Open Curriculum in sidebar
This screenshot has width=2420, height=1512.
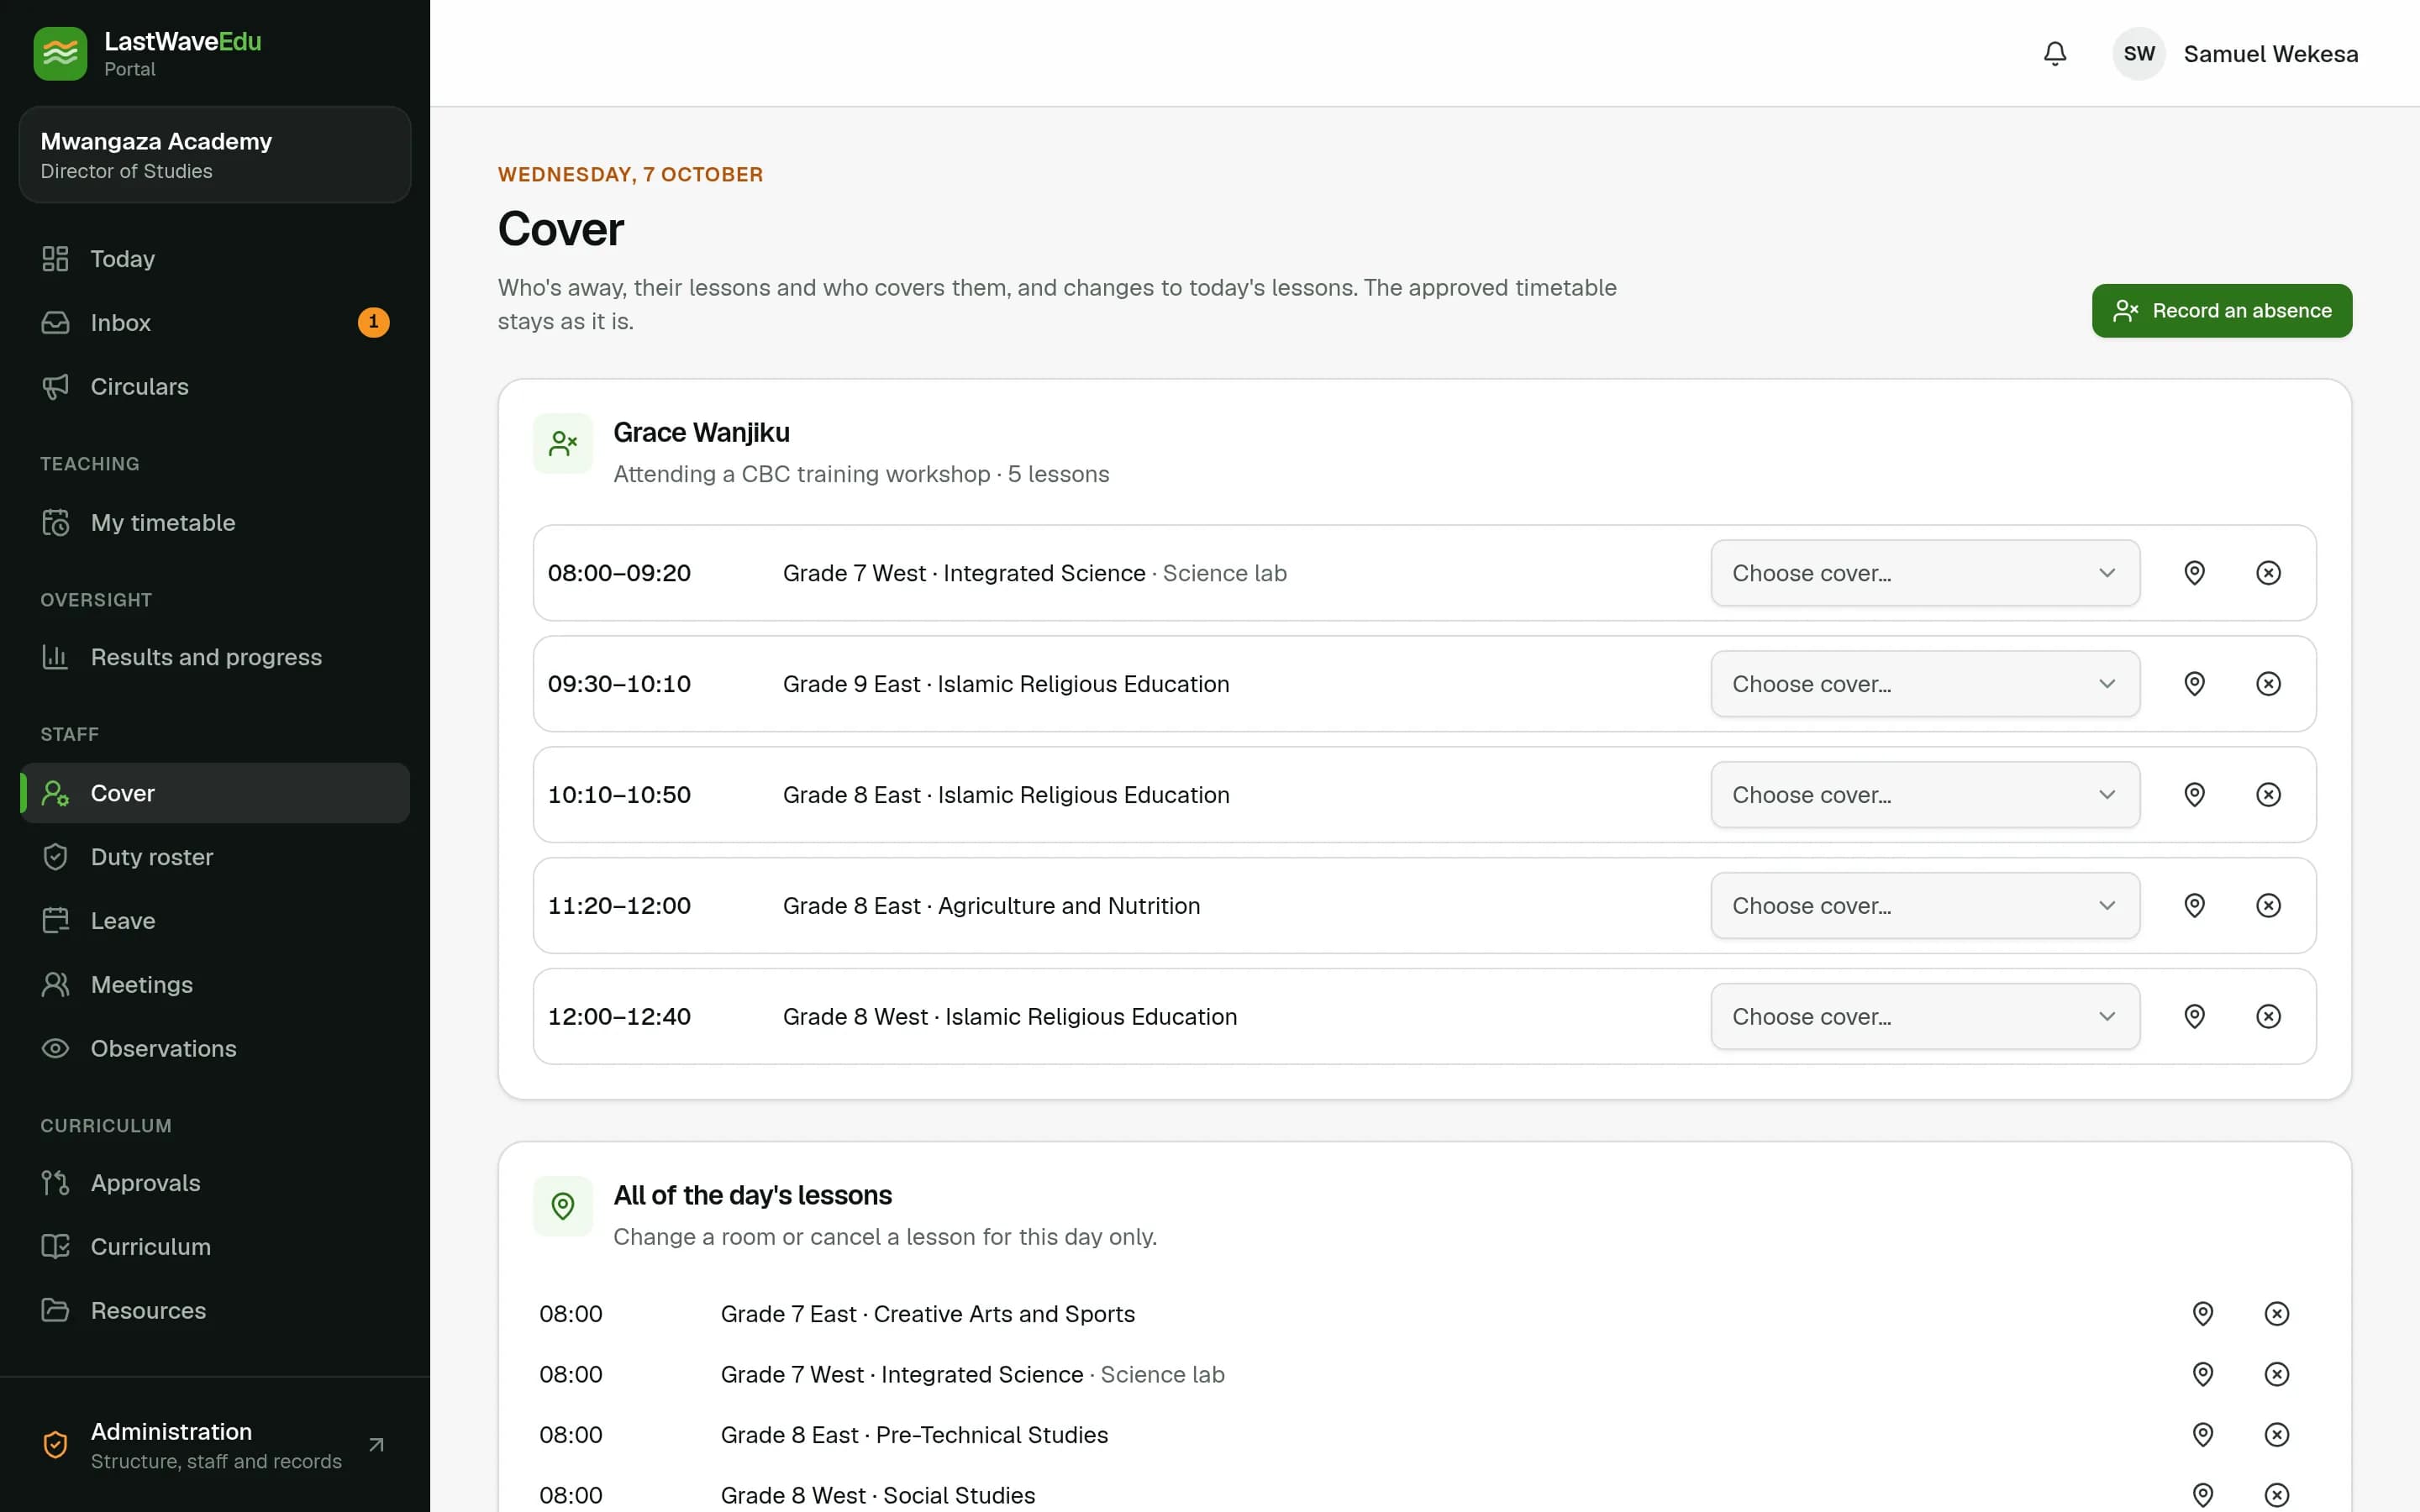click(x=215, y=1247)
